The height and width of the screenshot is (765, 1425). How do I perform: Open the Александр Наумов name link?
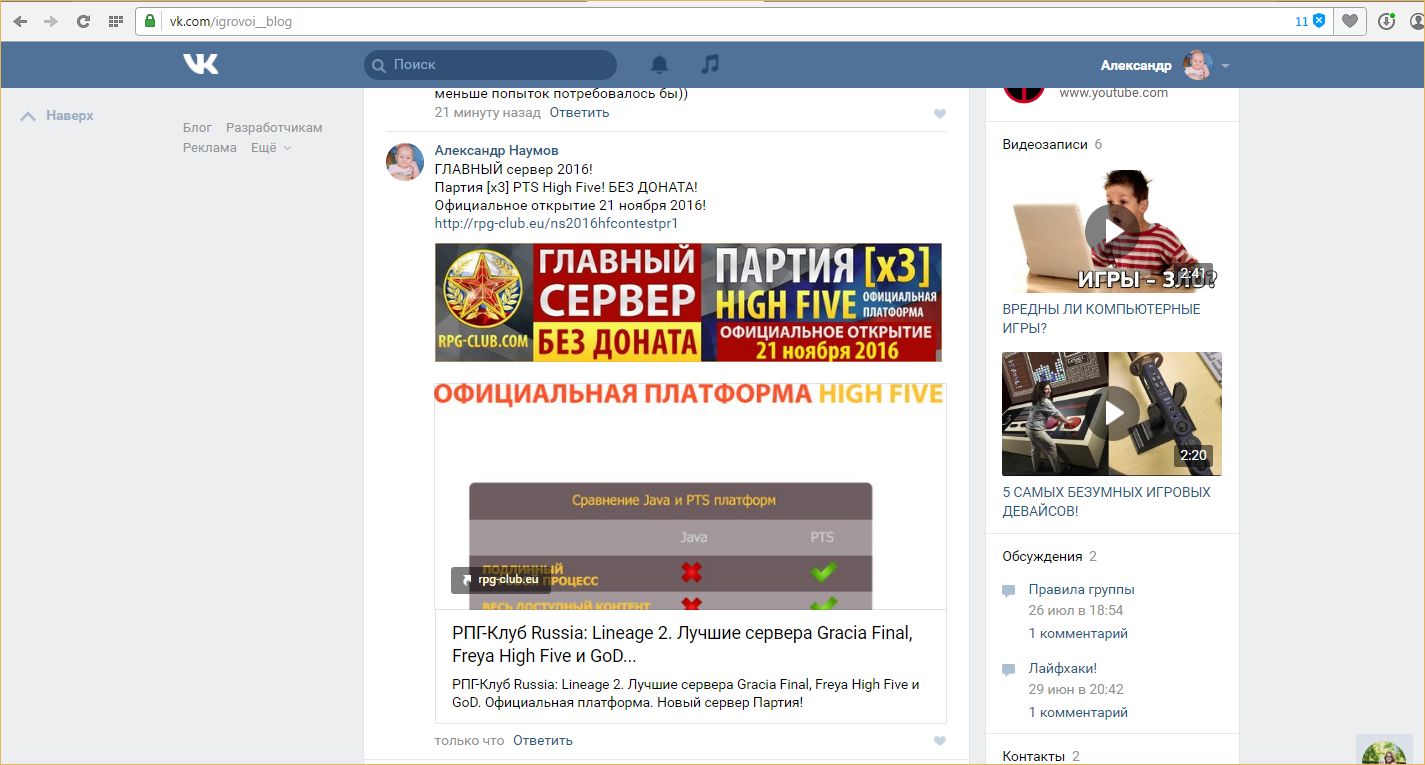point(496,150)
